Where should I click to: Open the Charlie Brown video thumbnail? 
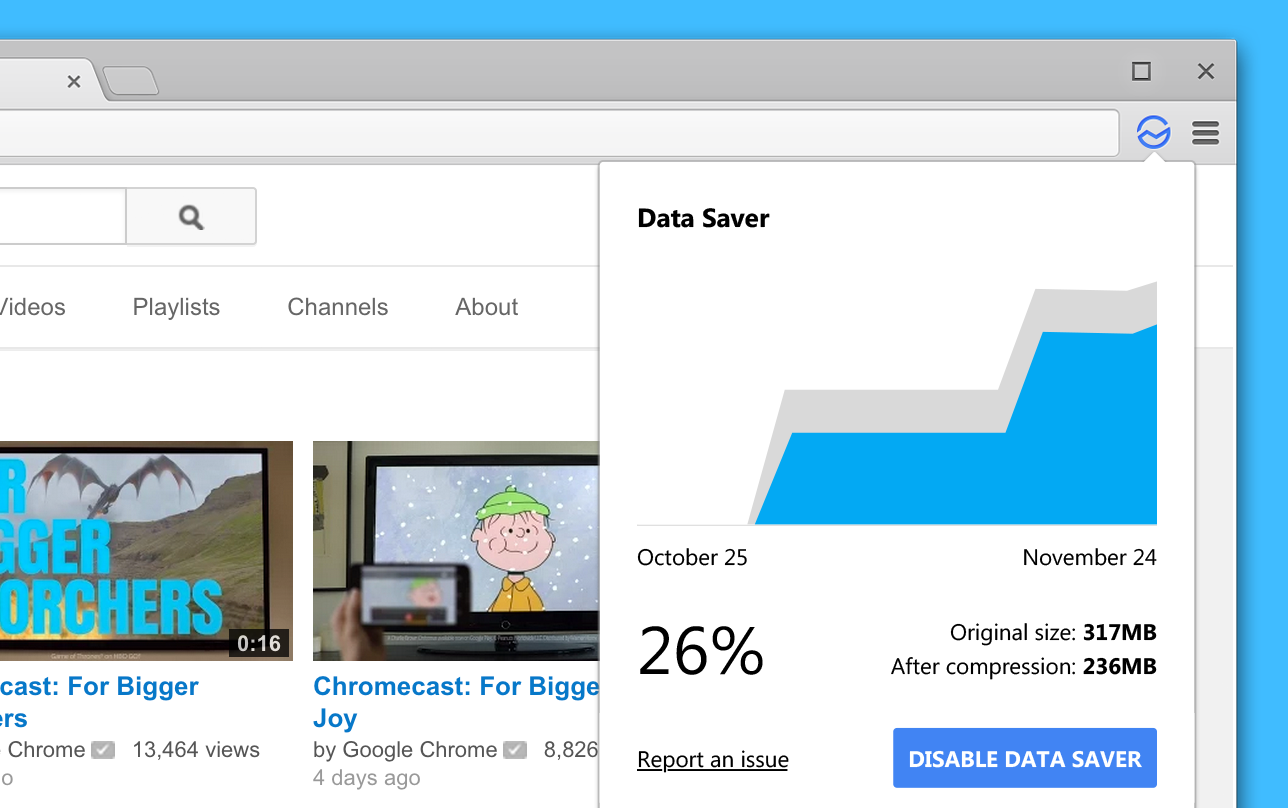click(x=456, y=550)
